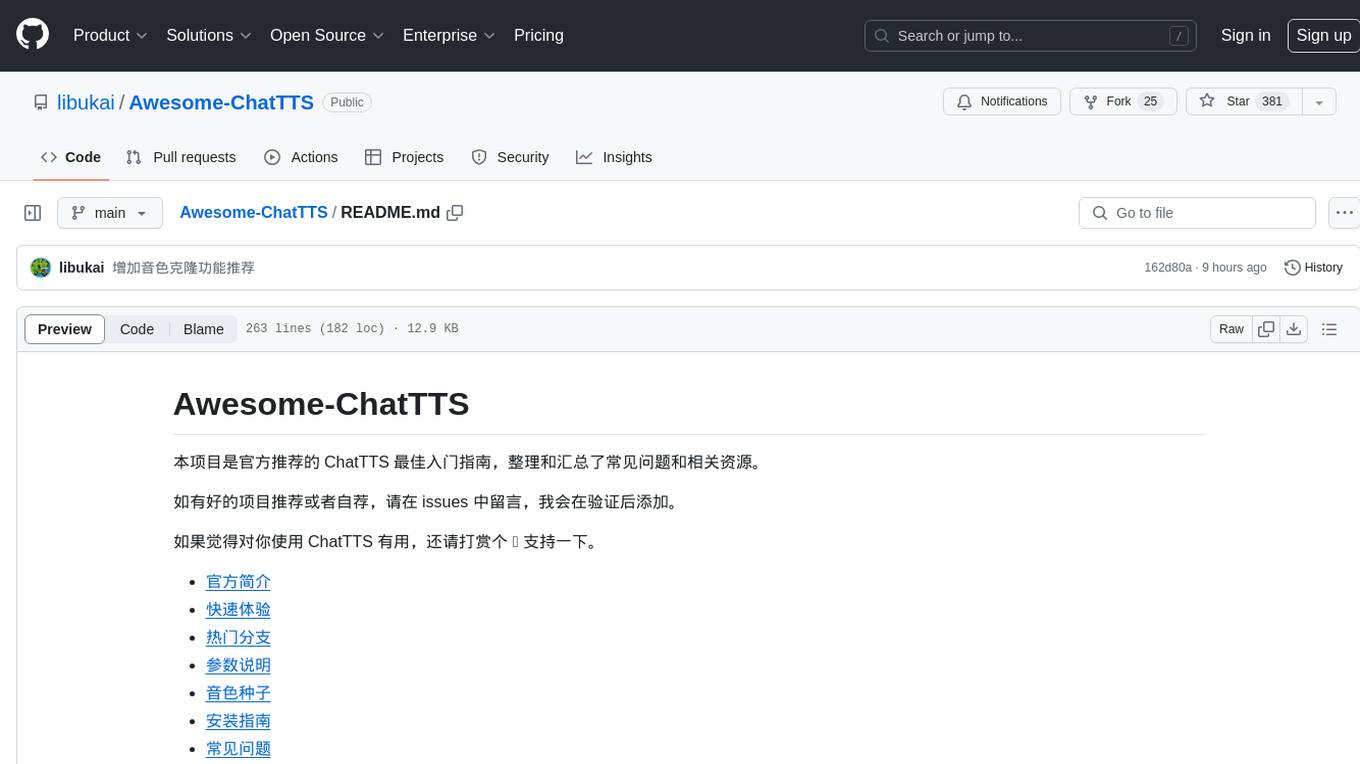
Task: Open the document outline
Action: 1329,329
